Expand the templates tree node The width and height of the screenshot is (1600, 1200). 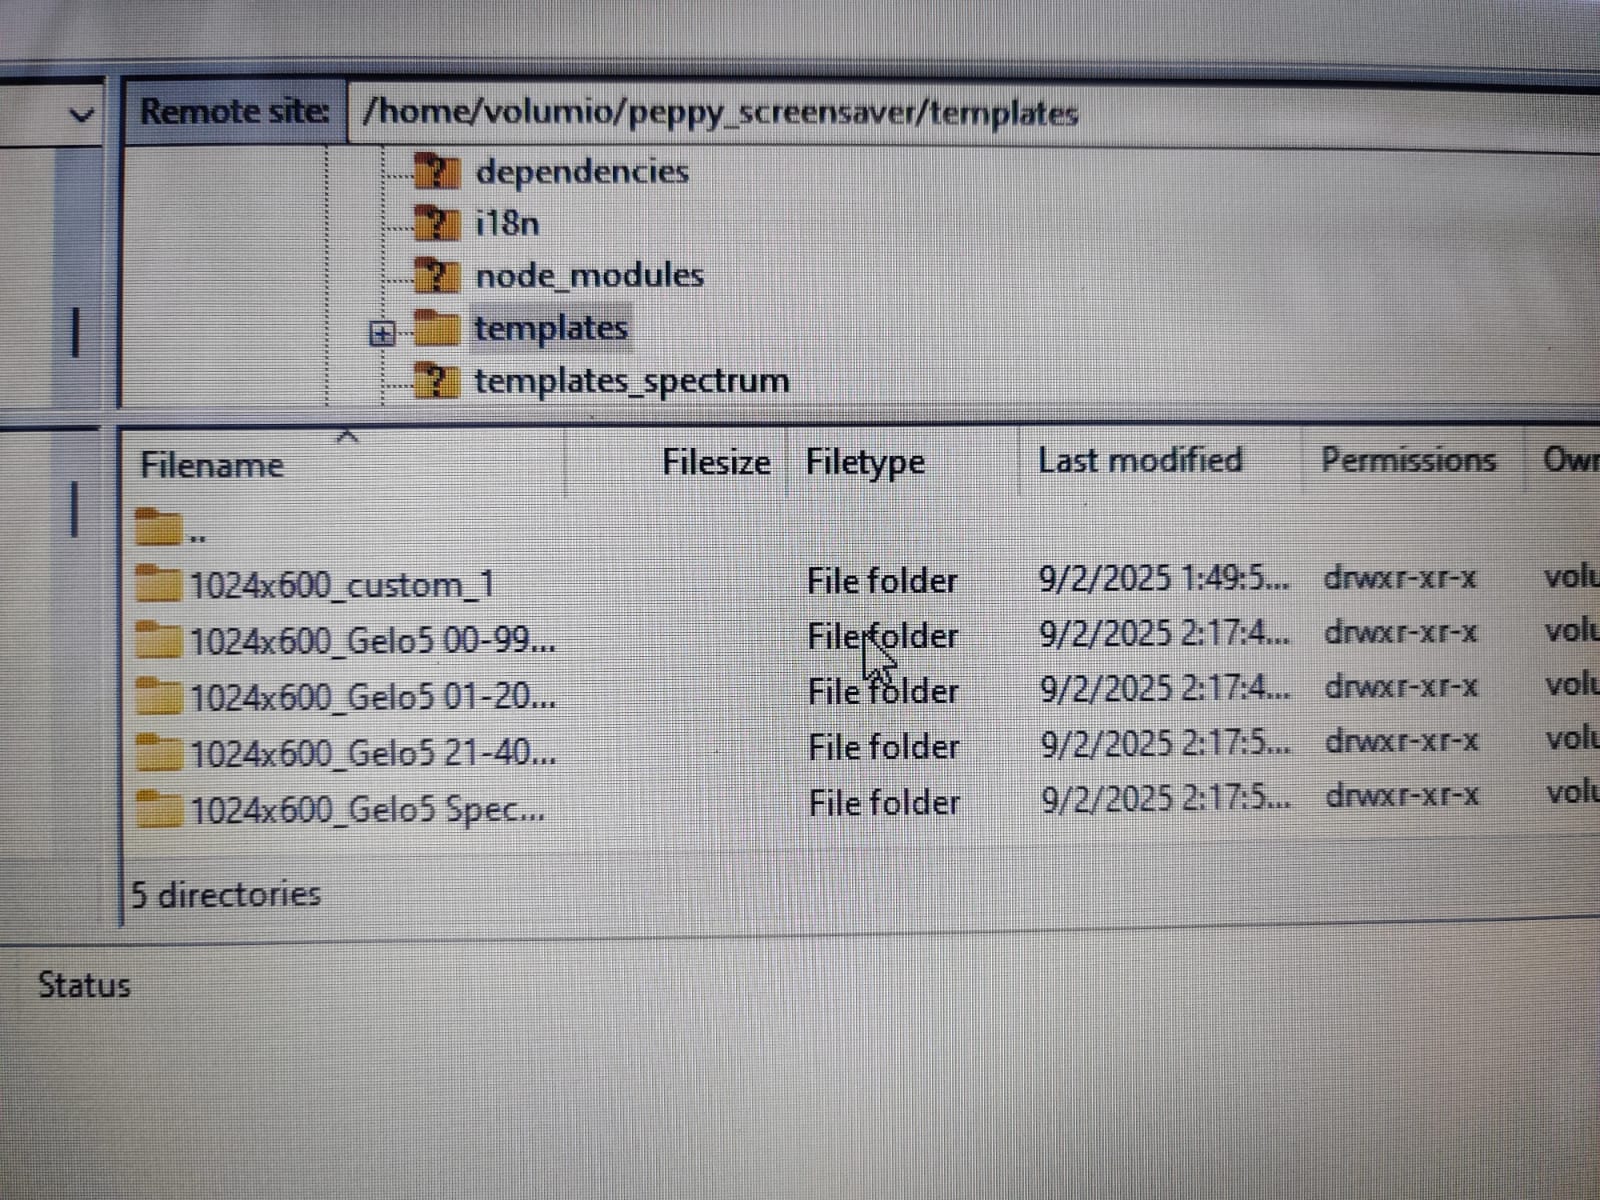coord(382,333)
